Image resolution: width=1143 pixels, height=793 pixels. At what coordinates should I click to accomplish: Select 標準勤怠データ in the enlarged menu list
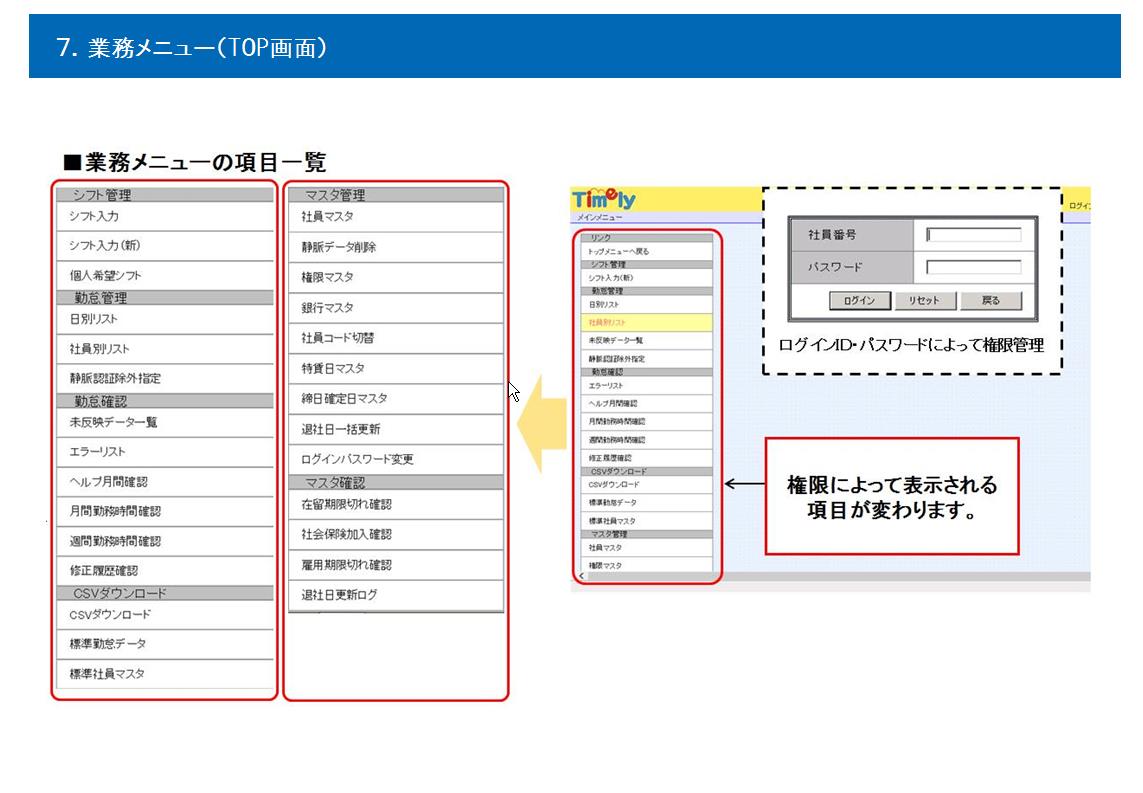coord(165,644)
